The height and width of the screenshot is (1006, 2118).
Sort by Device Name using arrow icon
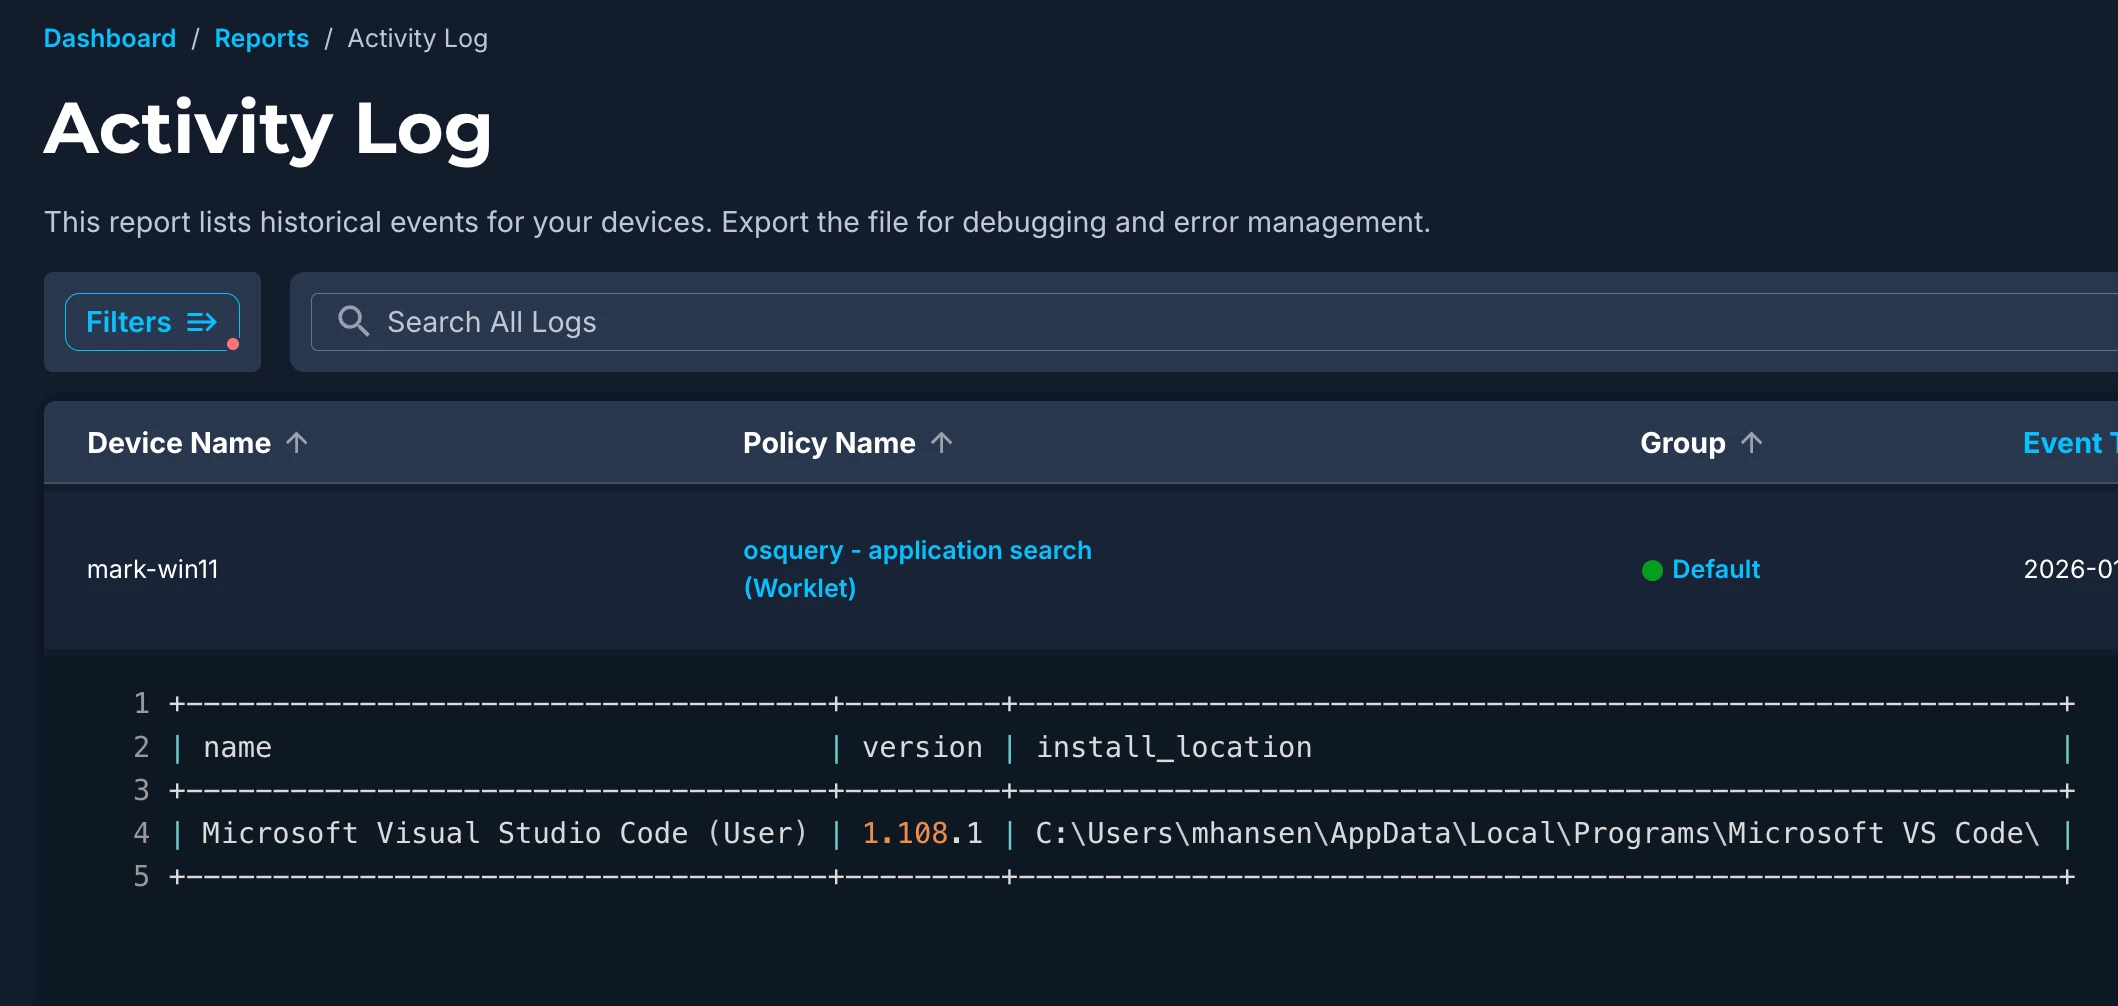297,442
